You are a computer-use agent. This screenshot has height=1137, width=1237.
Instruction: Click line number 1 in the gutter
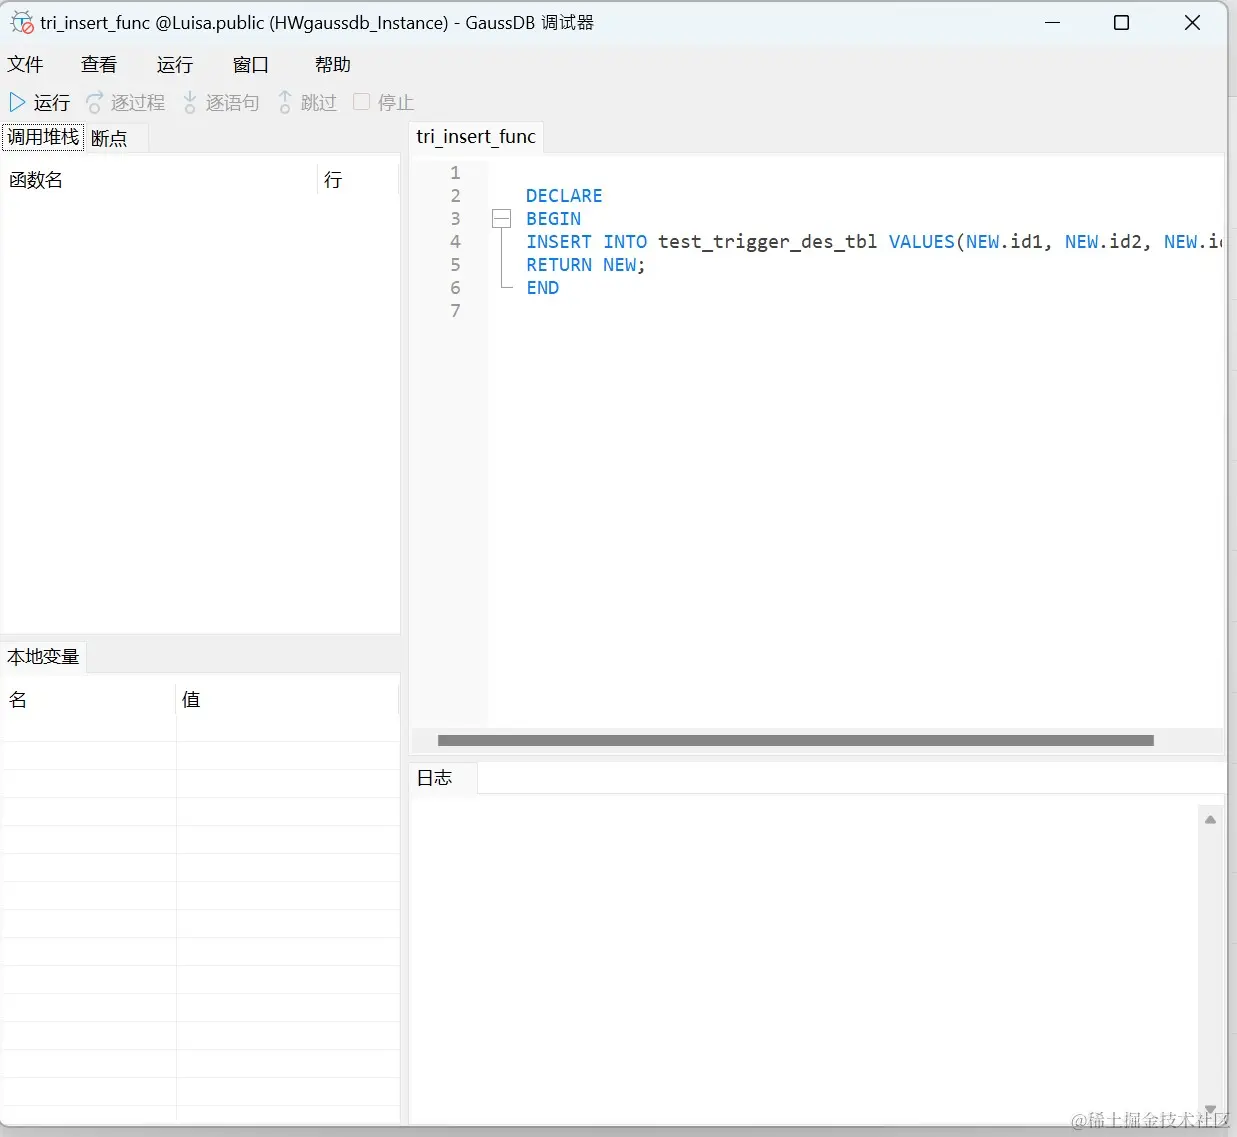(455, 172)
